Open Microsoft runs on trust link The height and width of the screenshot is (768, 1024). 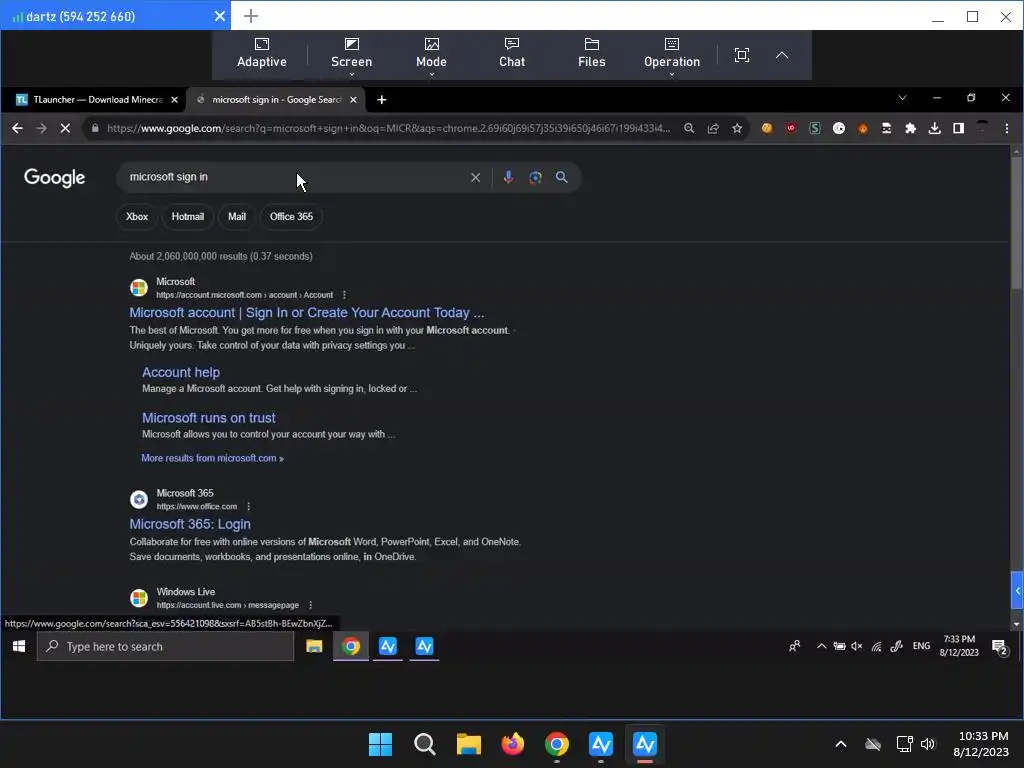(x=208, y=418)
